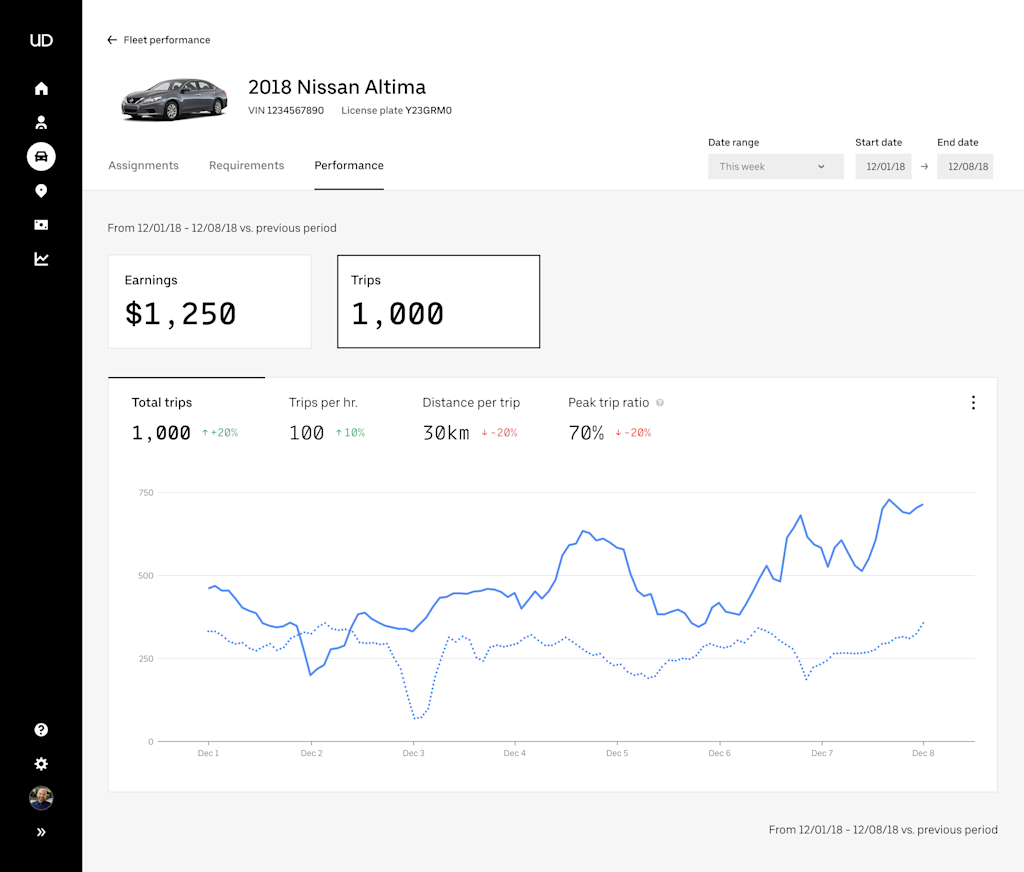Open Settings with the gear icon
This screenshot has width=1024, height=872.
click(x=40, y=763)
